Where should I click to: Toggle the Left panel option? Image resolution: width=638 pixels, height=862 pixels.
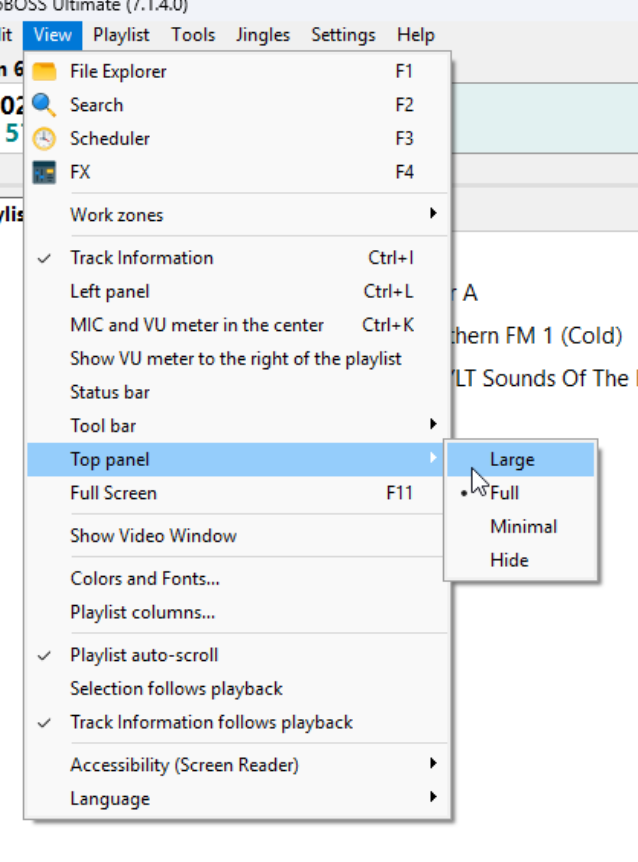coord(237,291)
